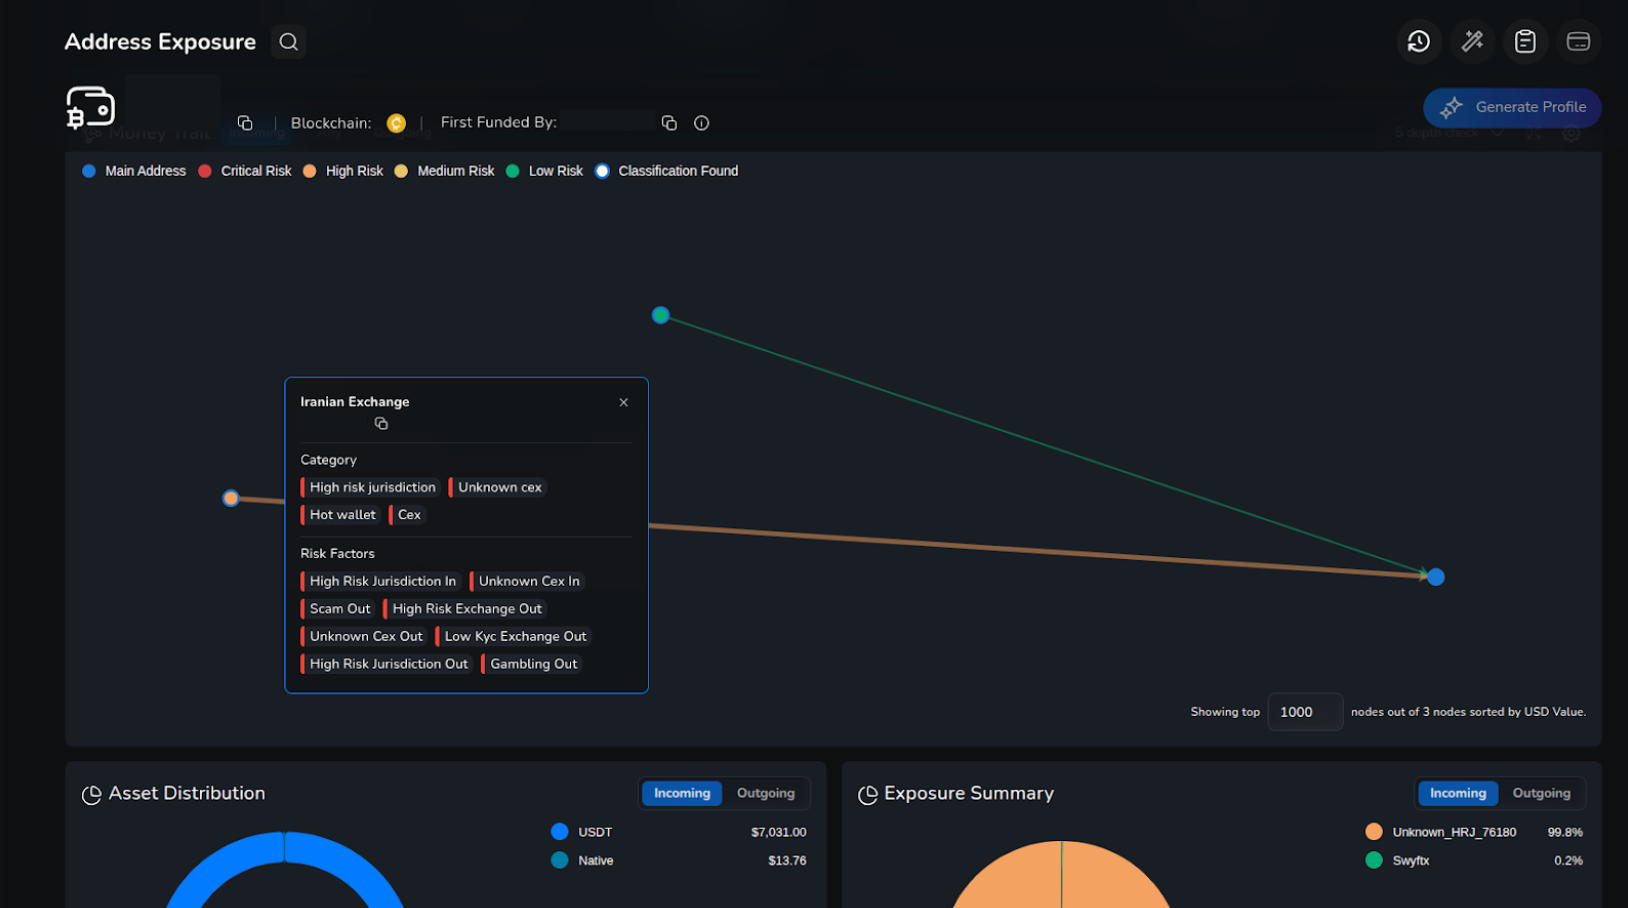
Task: Click the High Risk Exchange Out tag
Action: point(465,609)
